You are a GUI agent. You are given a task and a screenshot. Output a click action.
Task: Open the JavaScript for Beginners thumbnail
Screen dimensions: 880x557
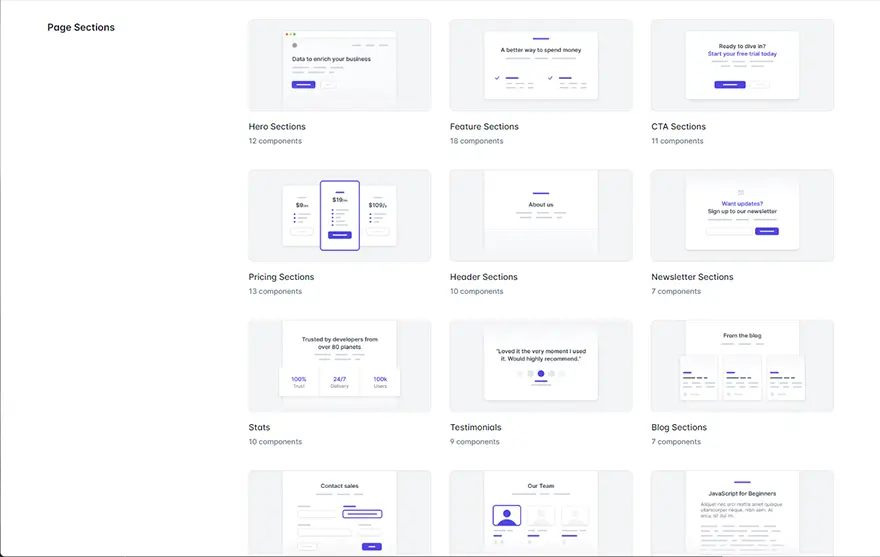pyautogui.click(x=742, y=512)
